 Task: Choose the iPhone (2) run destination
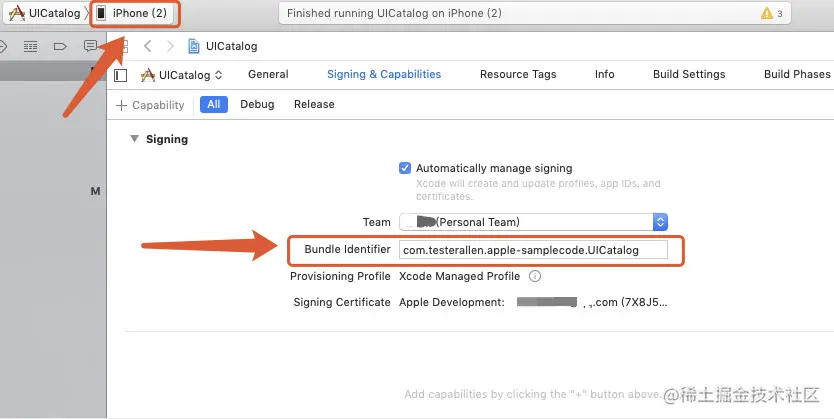(133, 14)
